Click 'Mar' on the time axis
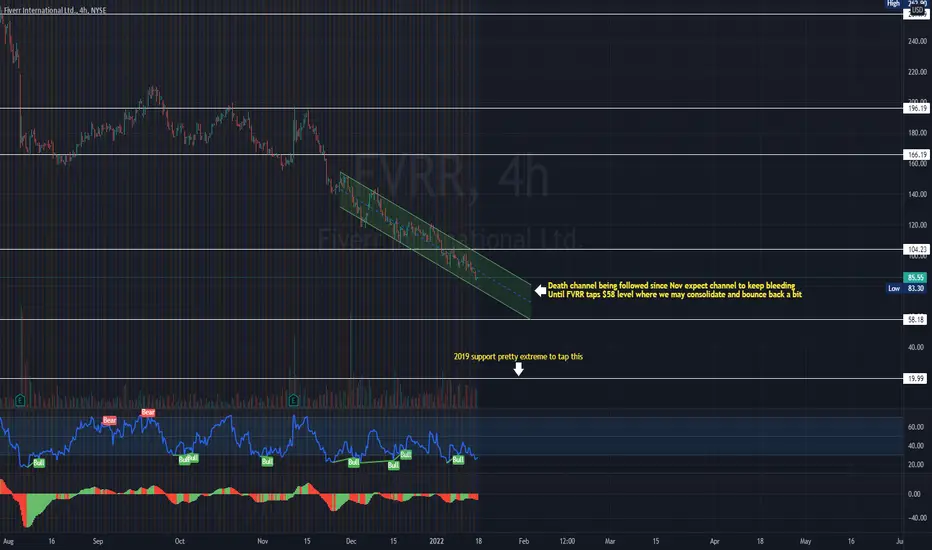The image size is (932, 550). pyautogui.click(x=610, y=542)
